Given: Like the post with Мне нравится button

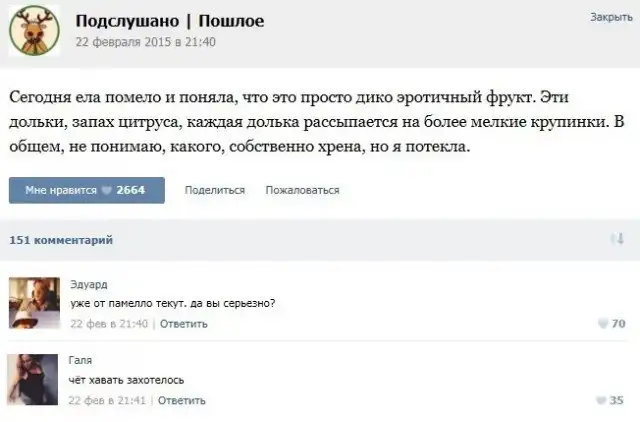Looking at the screenshot, I should (x=87, y=190).
